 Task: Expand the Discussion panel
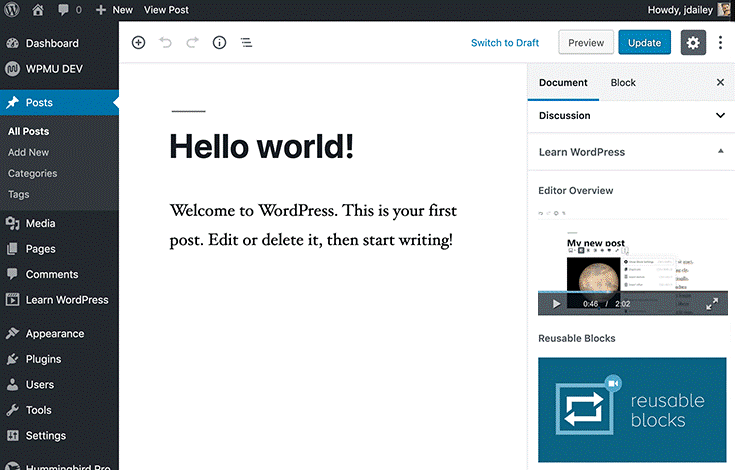[x=631, y=115]
